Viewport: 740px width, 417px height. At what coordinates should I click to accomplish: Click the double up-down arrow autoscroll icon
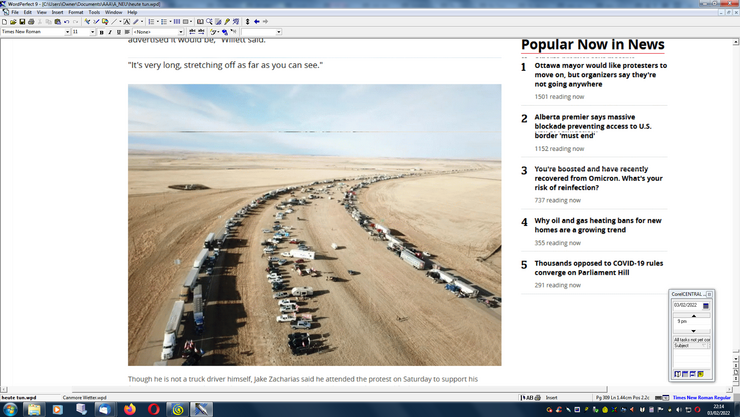[247, 22]
